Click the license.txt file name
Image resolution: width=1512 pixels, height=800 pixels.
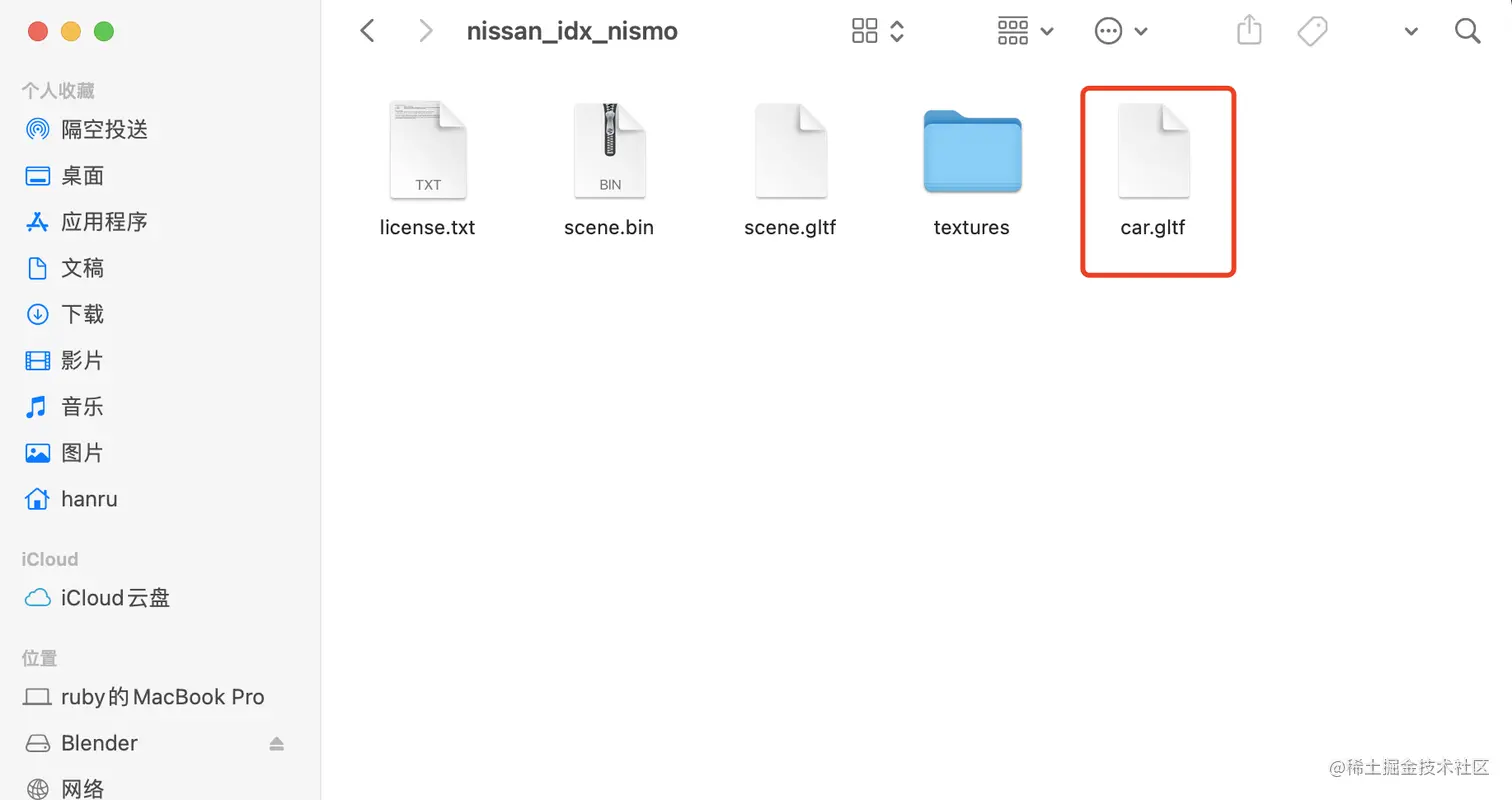point(428,227)
